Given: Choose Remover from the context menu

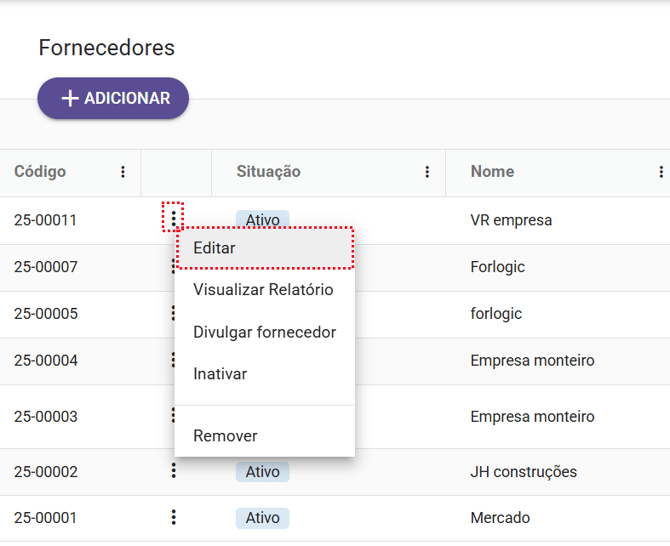Looking at the screenshot, I should [x=225, y=436].
